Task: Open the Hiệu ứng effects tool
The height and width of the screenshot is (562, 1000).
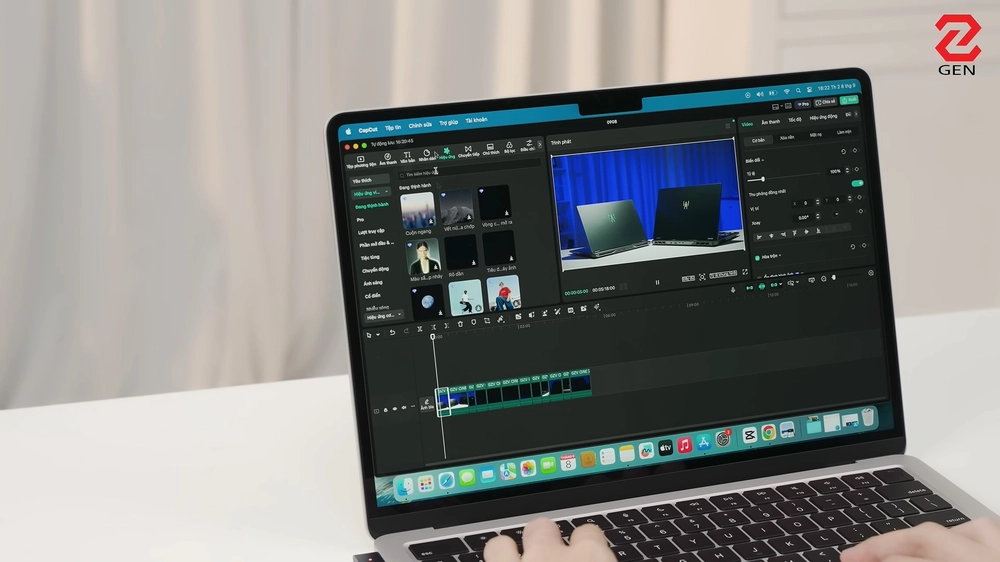Action: tap(446, 154)
